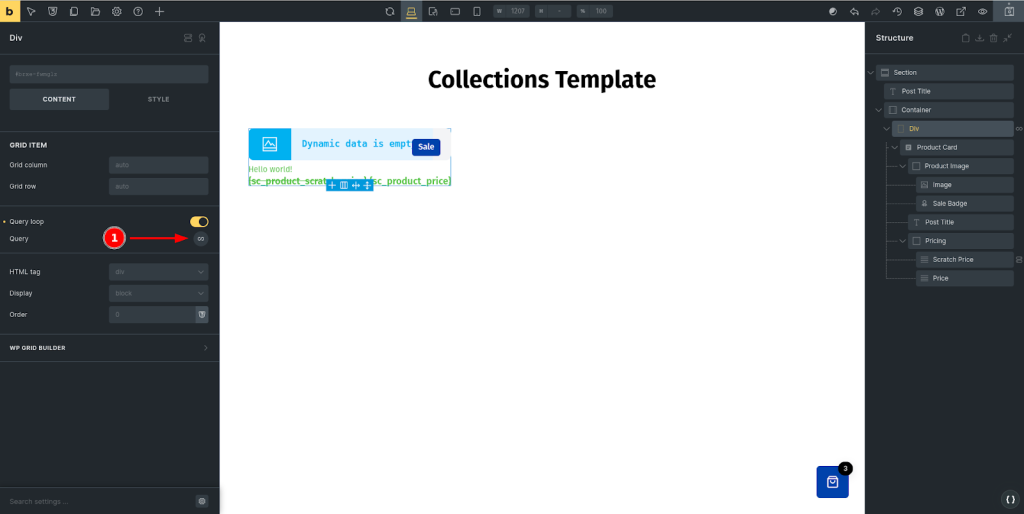Click the Bricks logo button
The width and height of the screenshot is (1024, 514).
9,11
